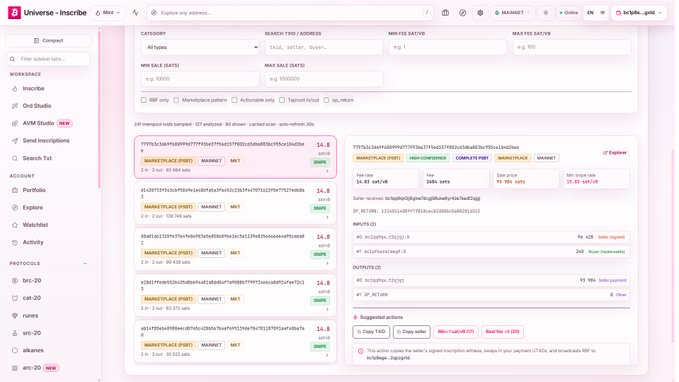Click the brc-20 protocol icon
The height and width of the screenshot is (382, 679).
pos(15,281)
